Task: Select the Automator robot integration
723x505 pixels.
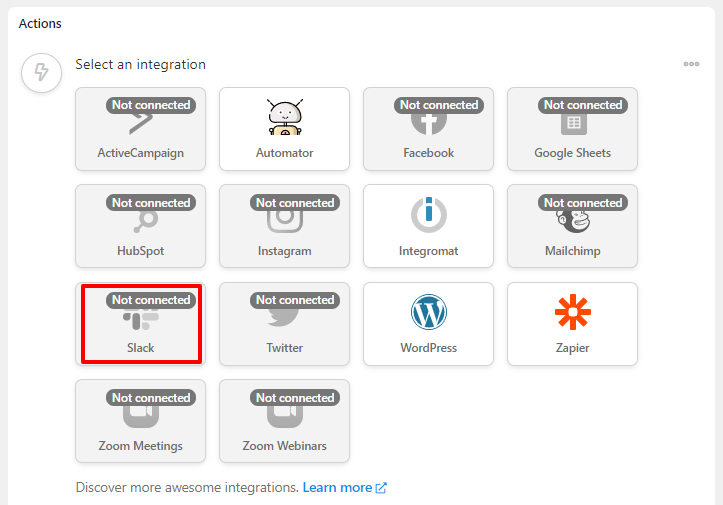Action: pos(284,129)
